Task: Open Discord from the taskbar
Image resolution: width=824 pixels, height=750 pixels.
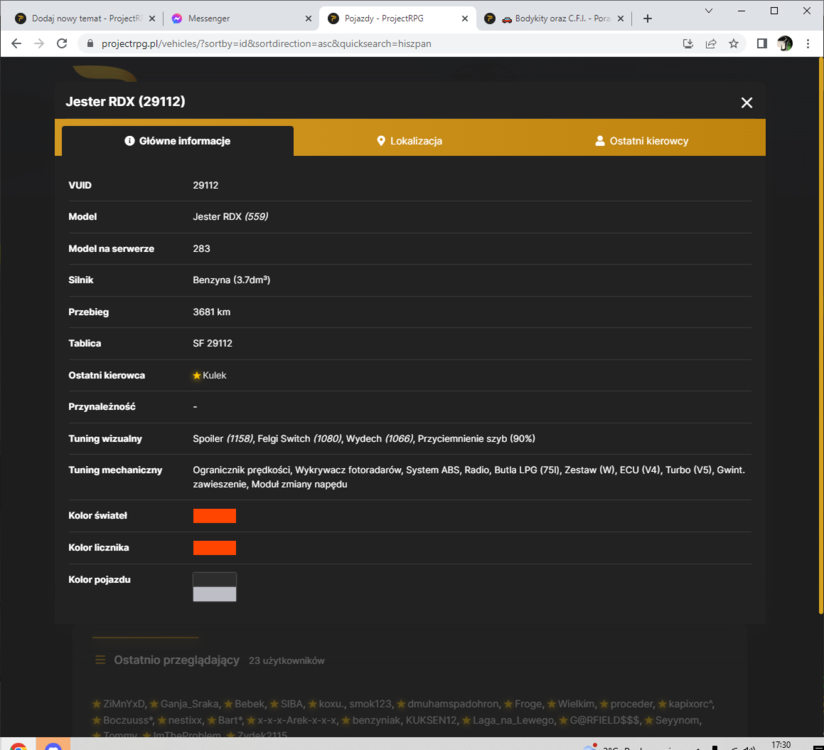Action: pyautogui.click(x=53, y=745)
